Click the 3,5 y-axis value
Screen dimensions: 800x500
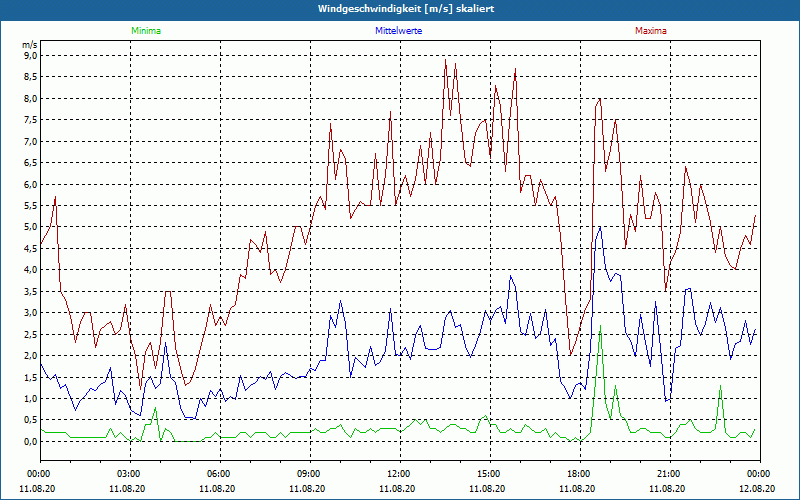point(31,291)
